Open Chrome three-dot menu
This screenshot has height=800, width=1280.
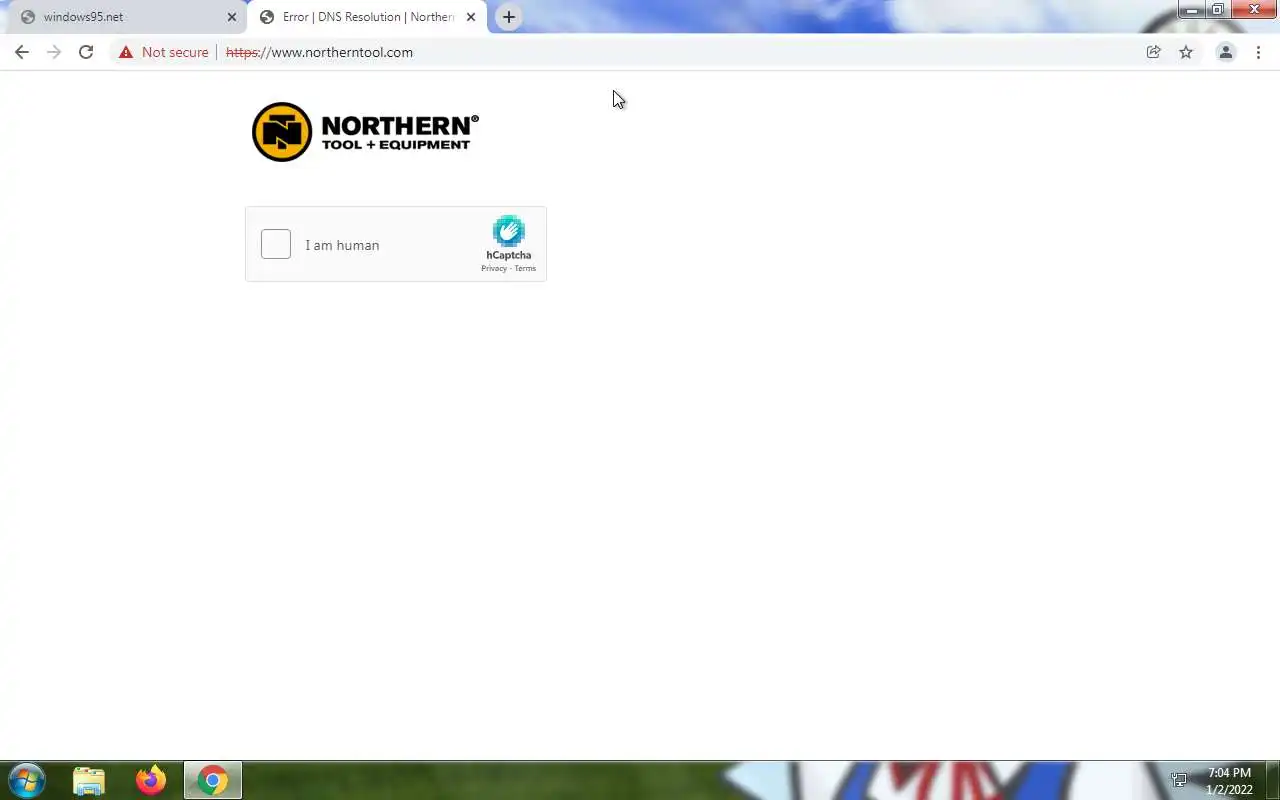(1258, 52)
